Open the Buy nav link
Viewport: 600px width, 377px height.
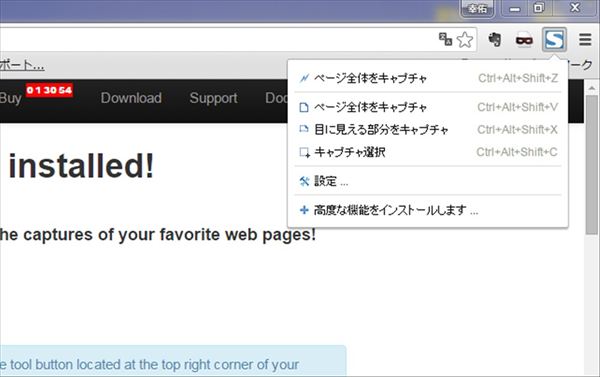10,99
